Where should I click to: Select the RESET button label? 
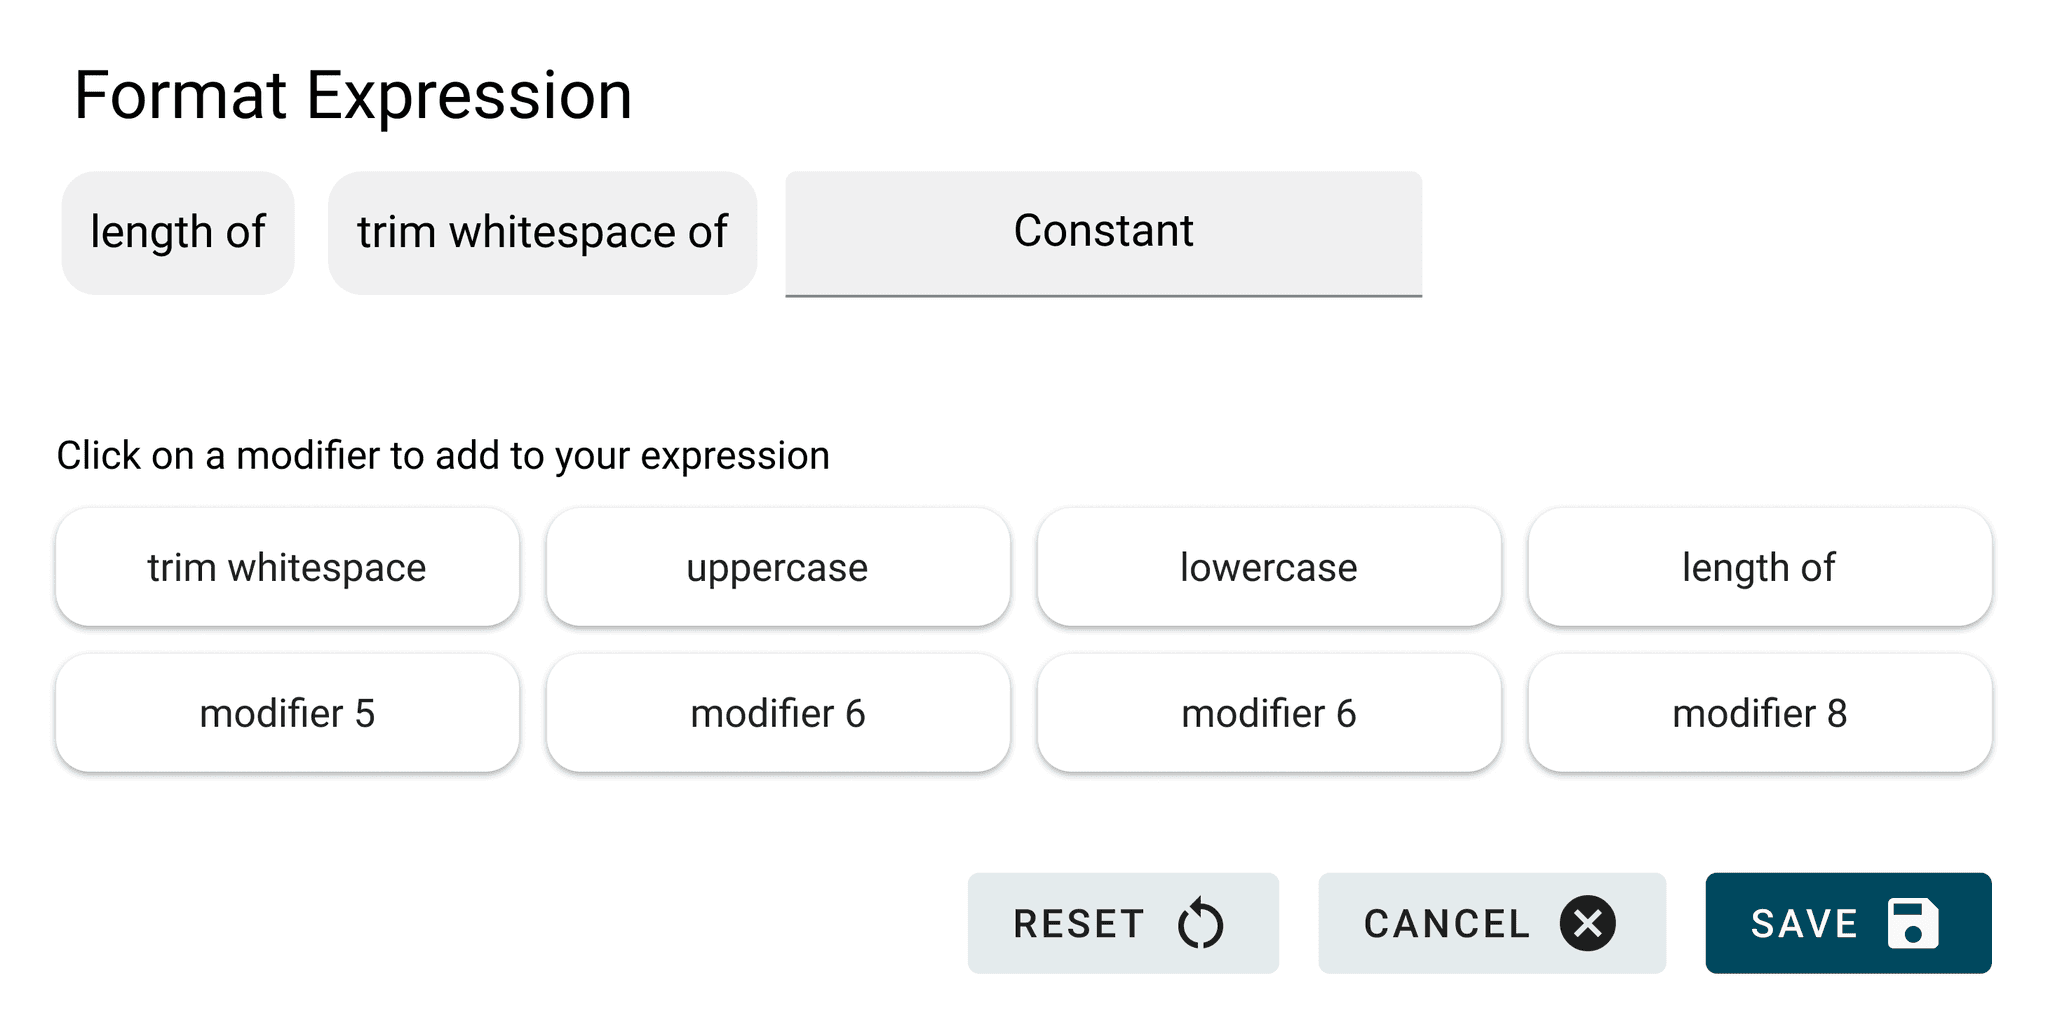pos(1078,924)
